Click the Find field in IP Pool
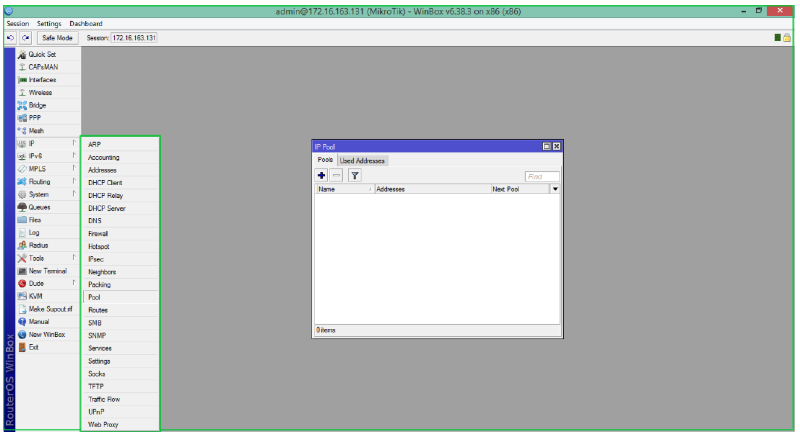Viewport: 800px width, 437px height. coord(542,176)
